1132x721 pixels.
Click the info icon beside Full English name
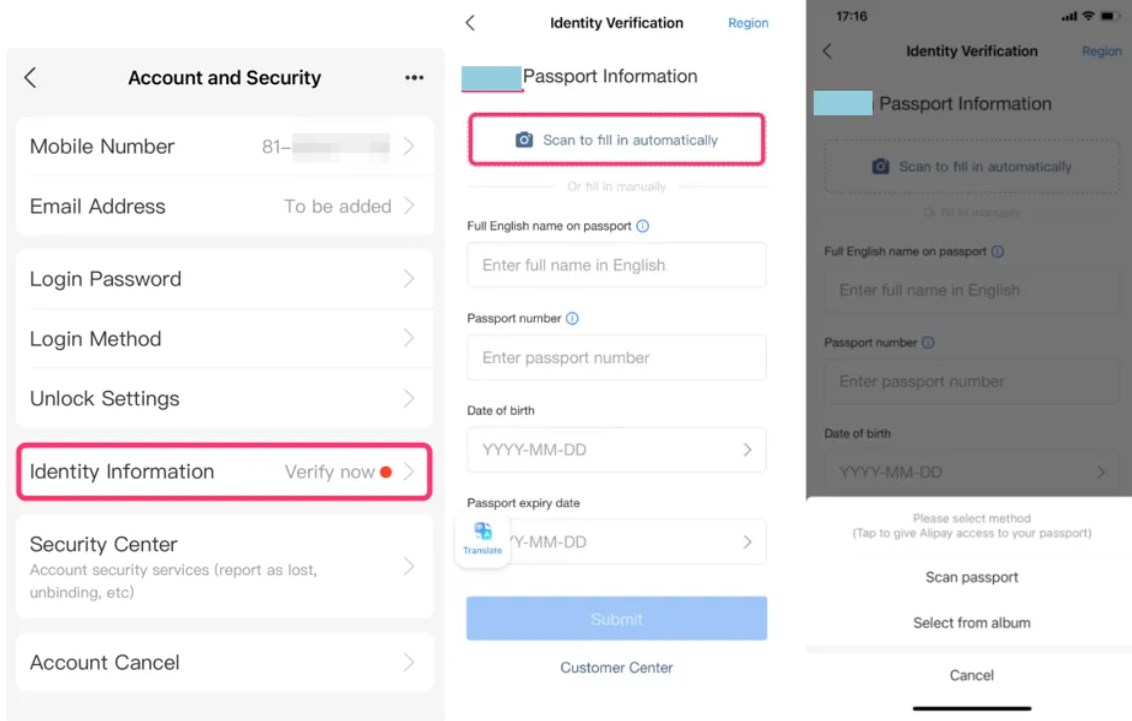tap(643, 226)
